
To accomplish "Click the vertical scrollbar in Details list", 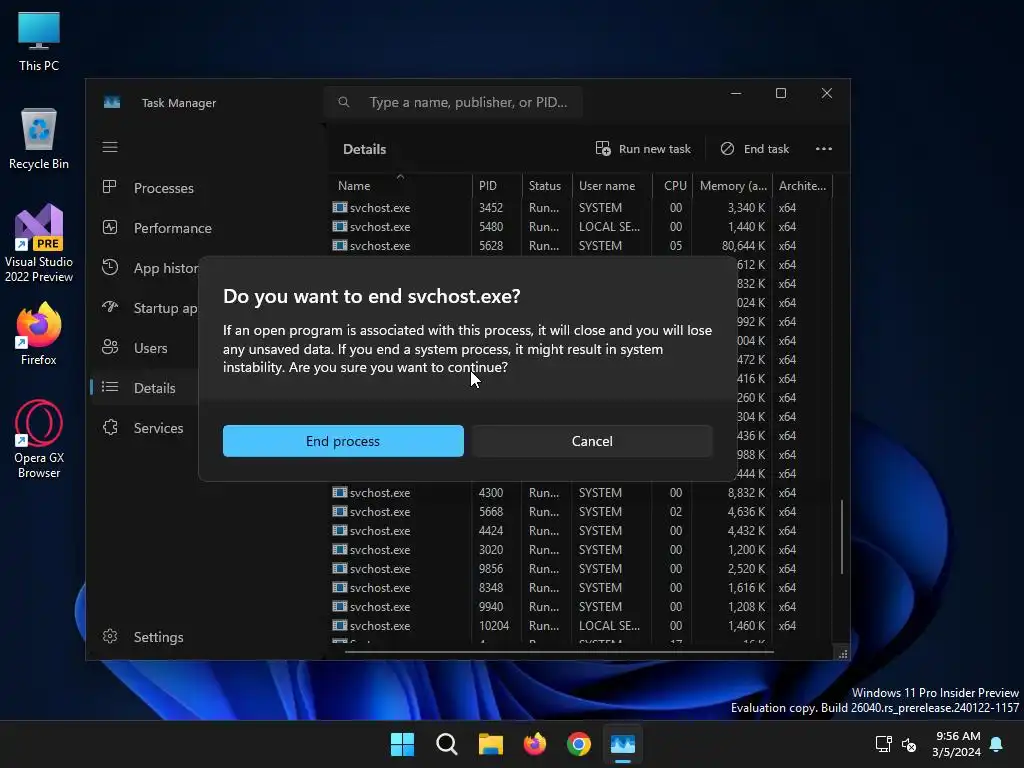I will pyautogui.click(x=842, y=537).
